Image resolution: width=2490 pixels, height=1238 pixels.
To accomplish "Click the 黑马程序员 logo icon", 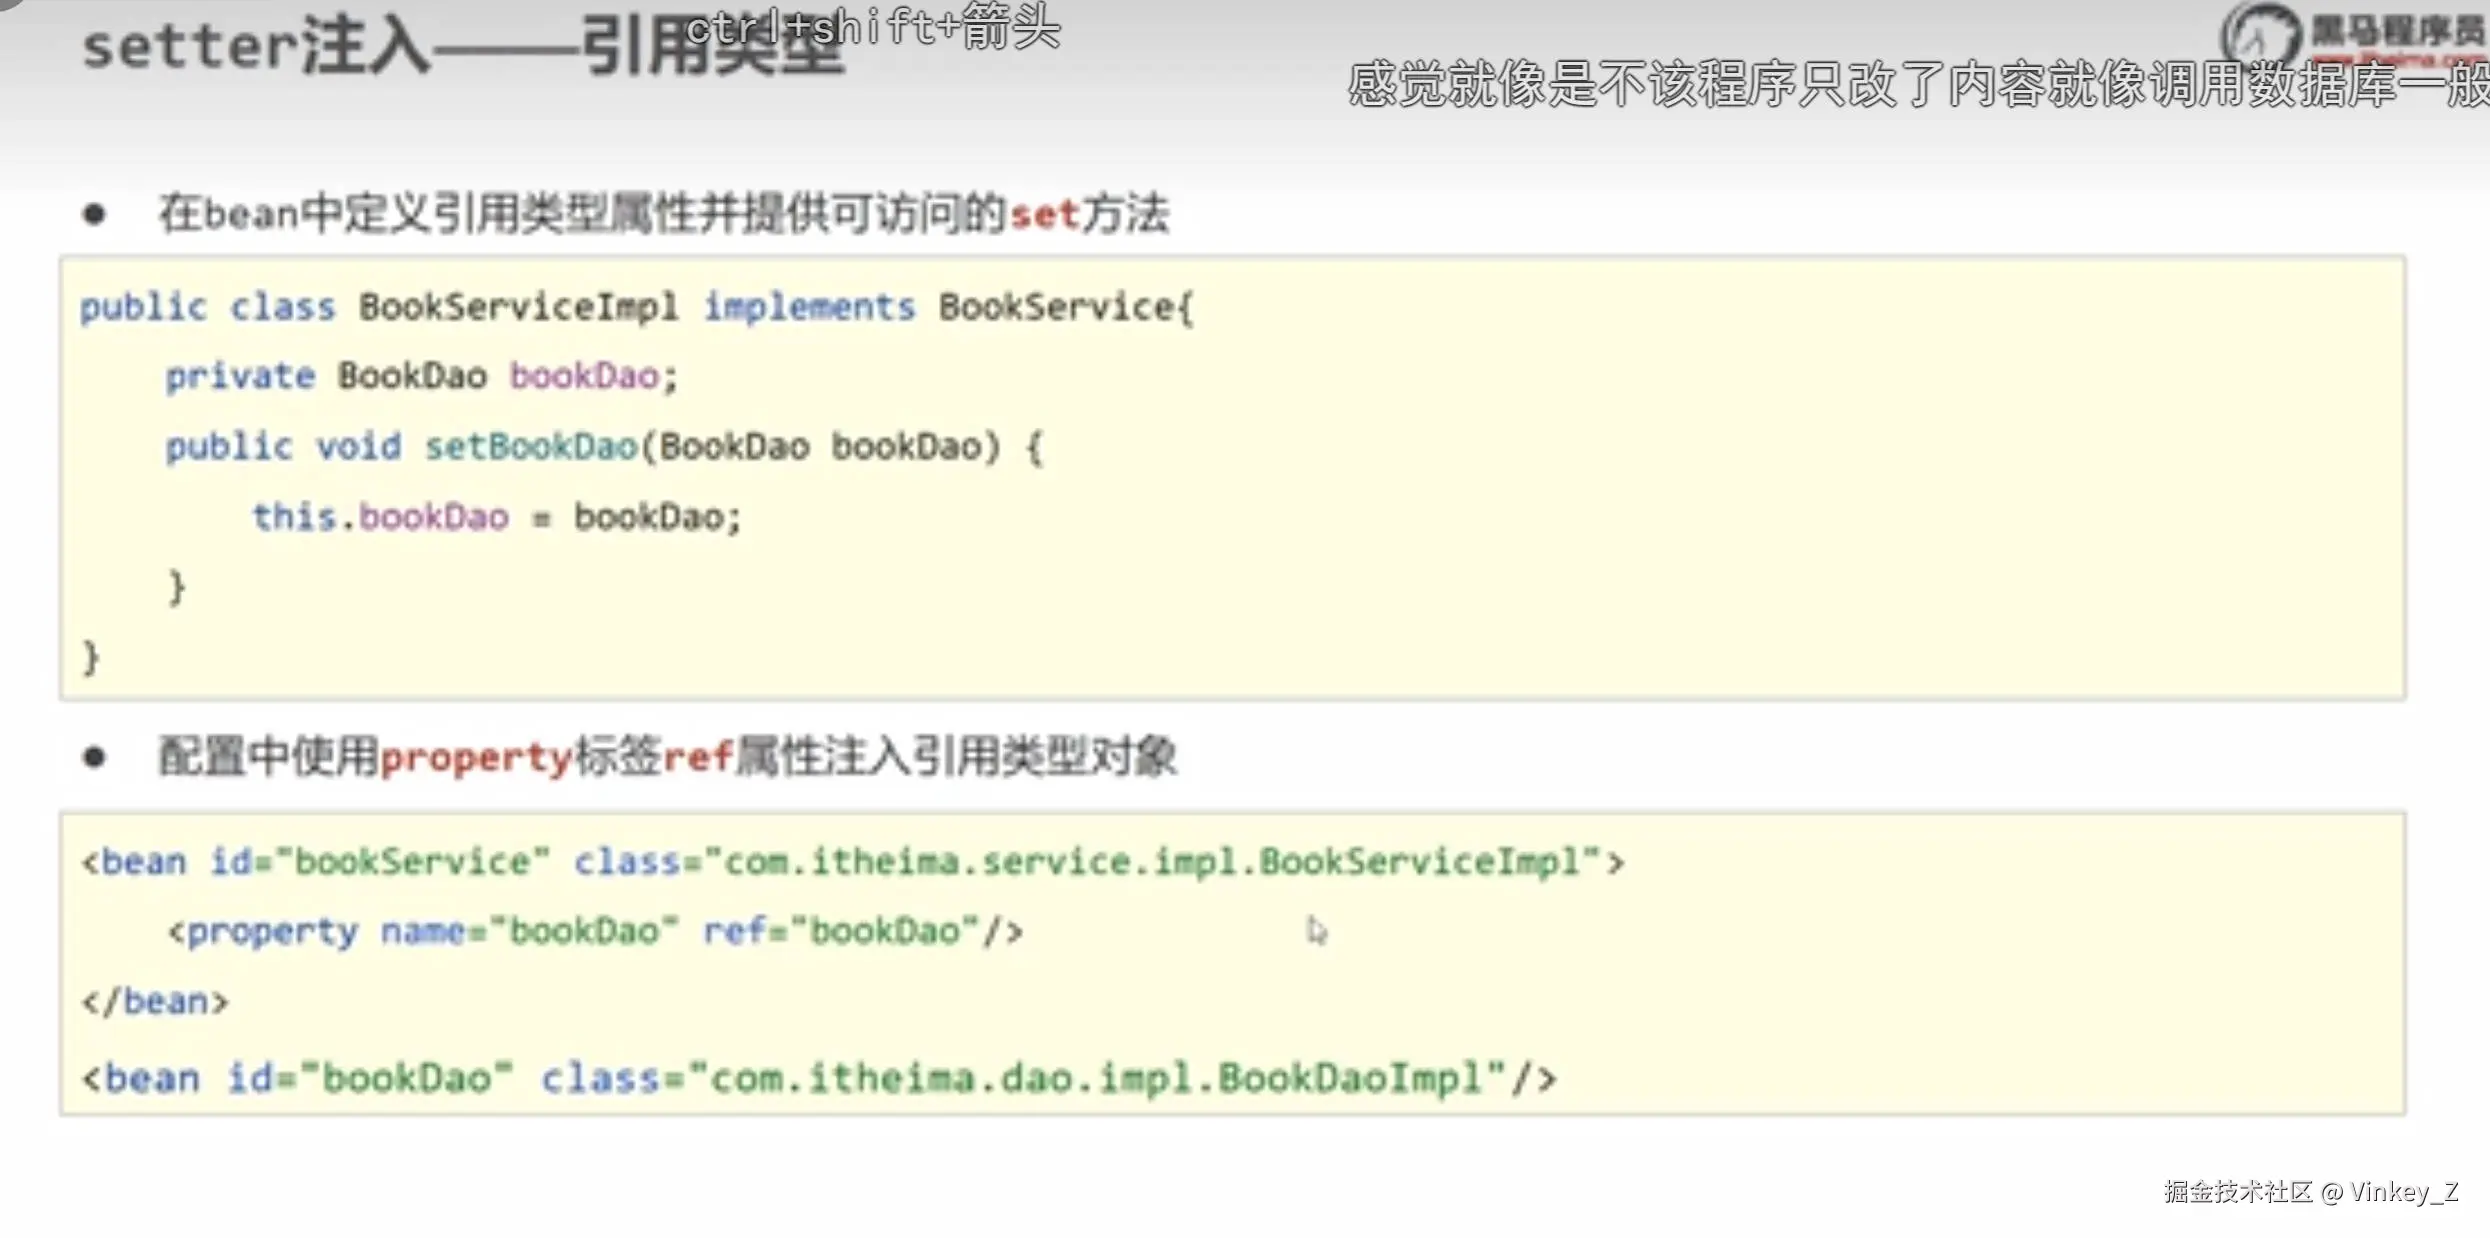I will pos(2261,36).
